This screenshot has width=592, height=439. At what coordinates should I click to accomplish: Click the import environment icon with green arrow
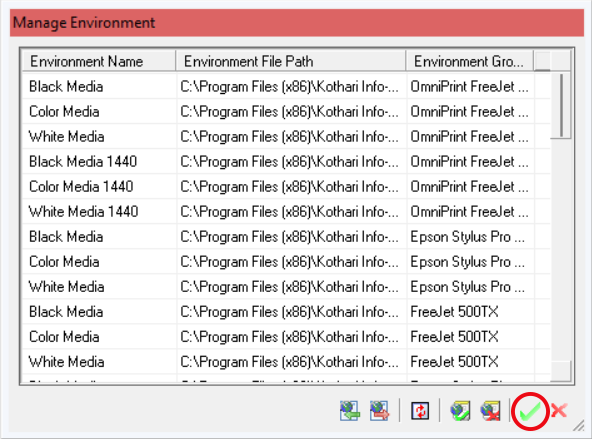[350, 411]
